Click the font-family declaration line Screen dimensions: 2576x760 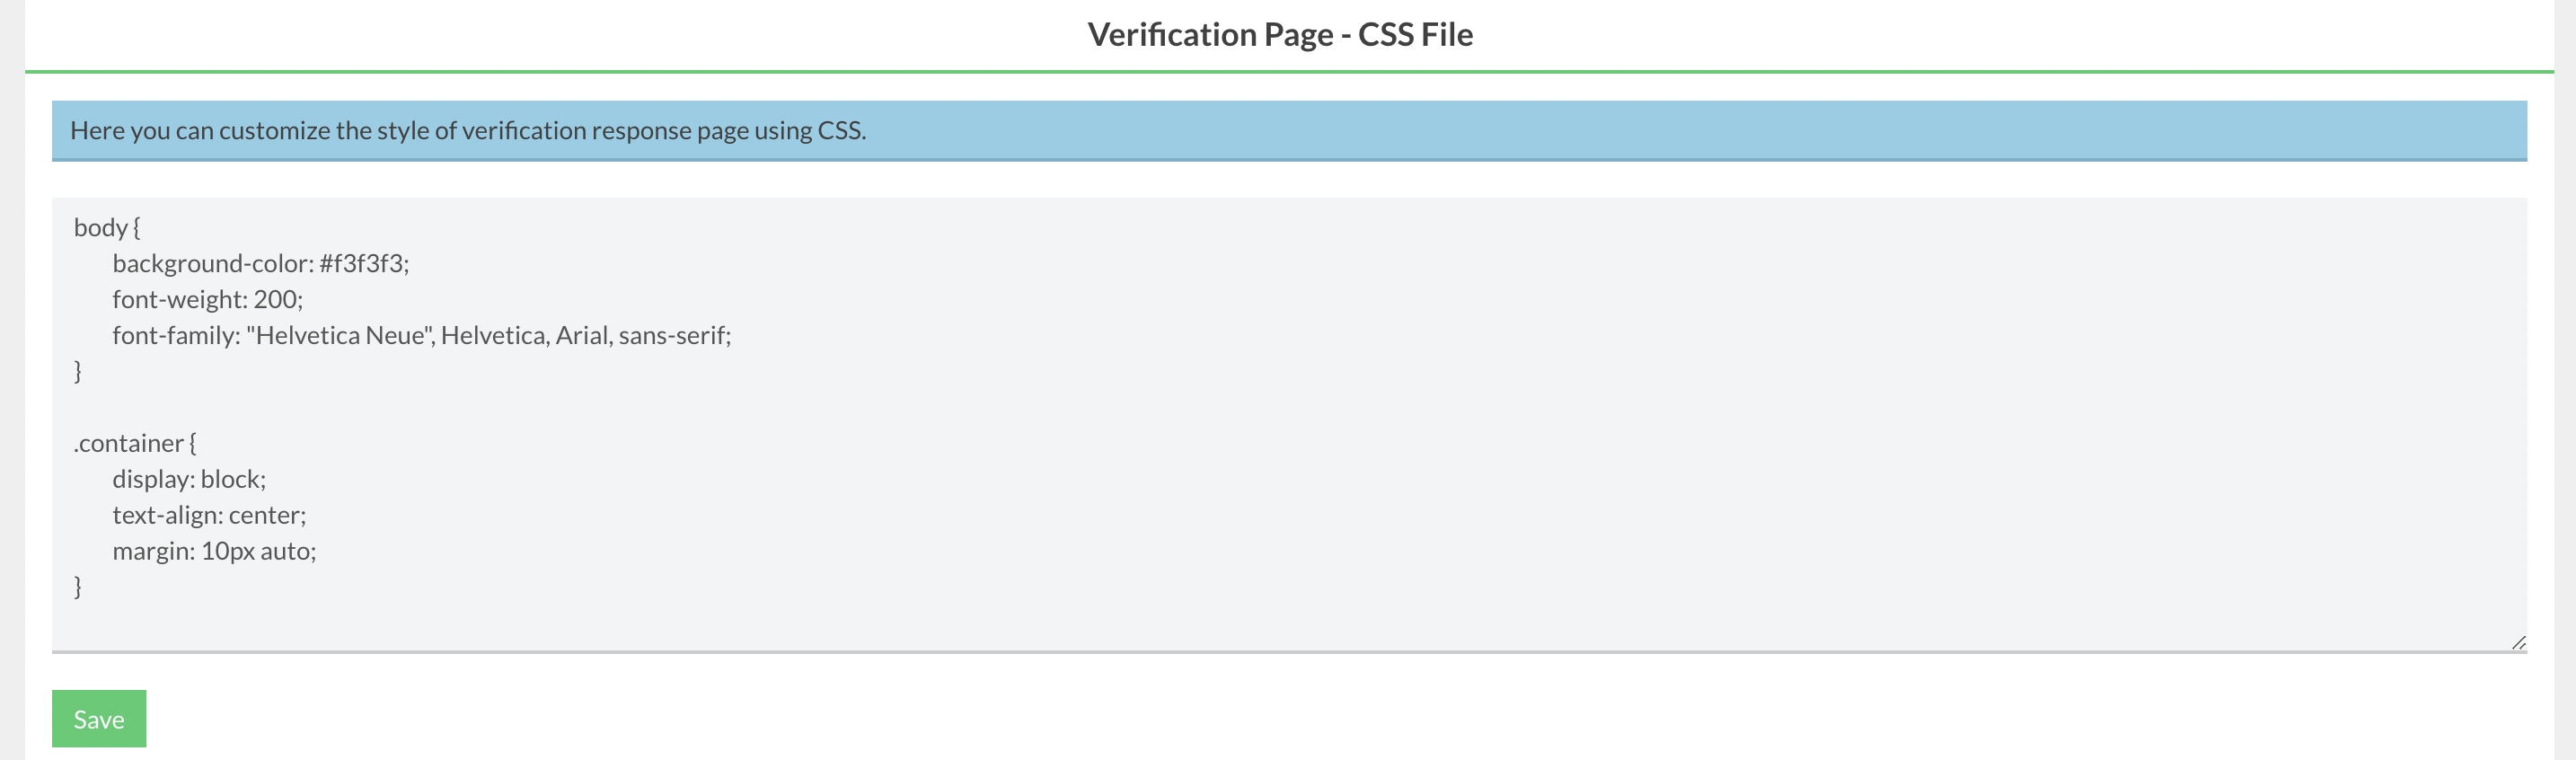pos(421,335)
